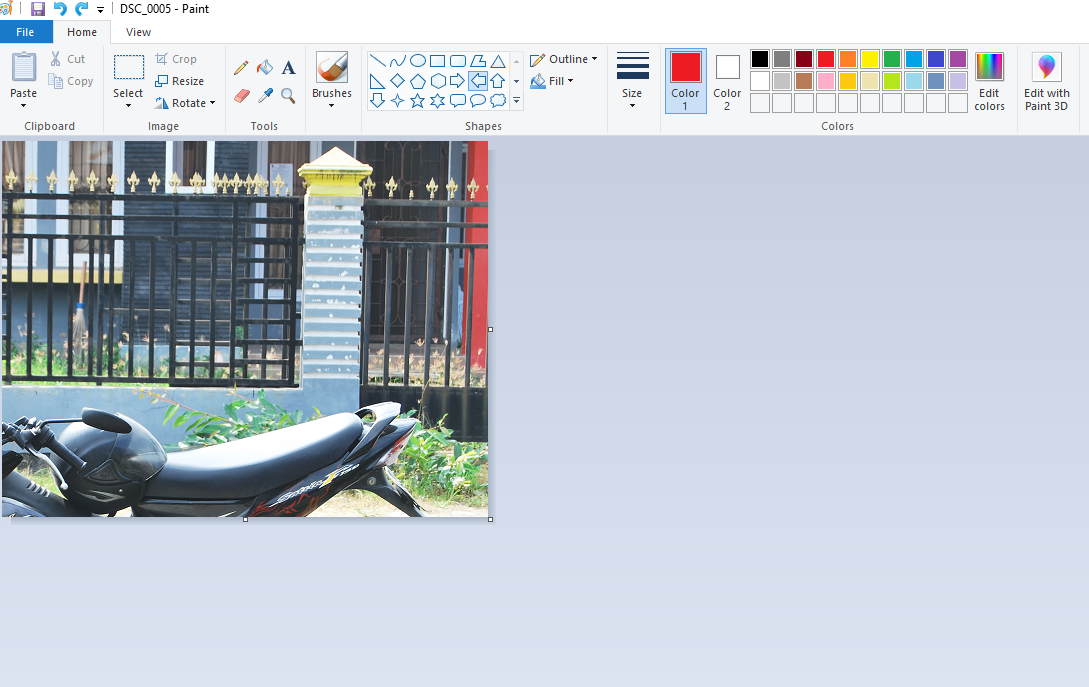Select the Text tool

pyautogui.click(x=288, y=67)
